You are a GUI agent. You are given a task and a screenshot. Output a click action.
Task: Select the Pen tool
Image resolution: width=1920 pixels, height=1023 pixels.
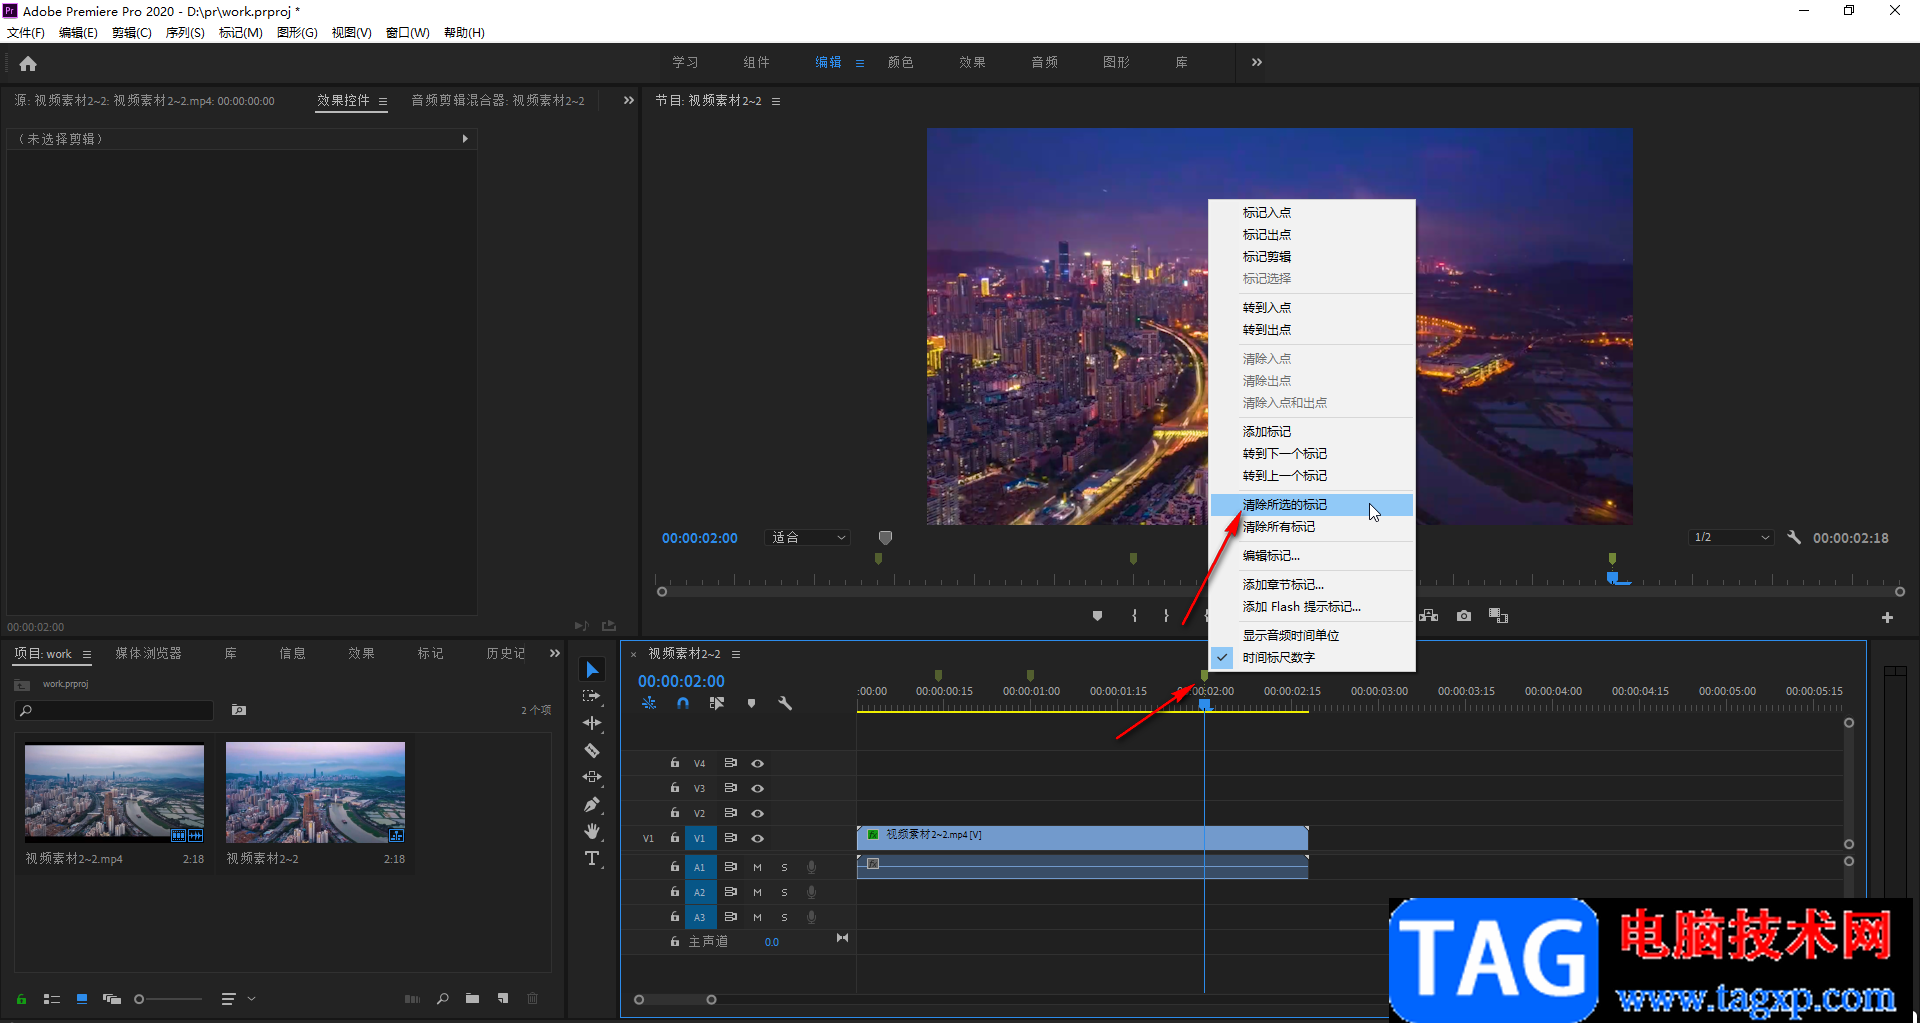tap(592, 804)
